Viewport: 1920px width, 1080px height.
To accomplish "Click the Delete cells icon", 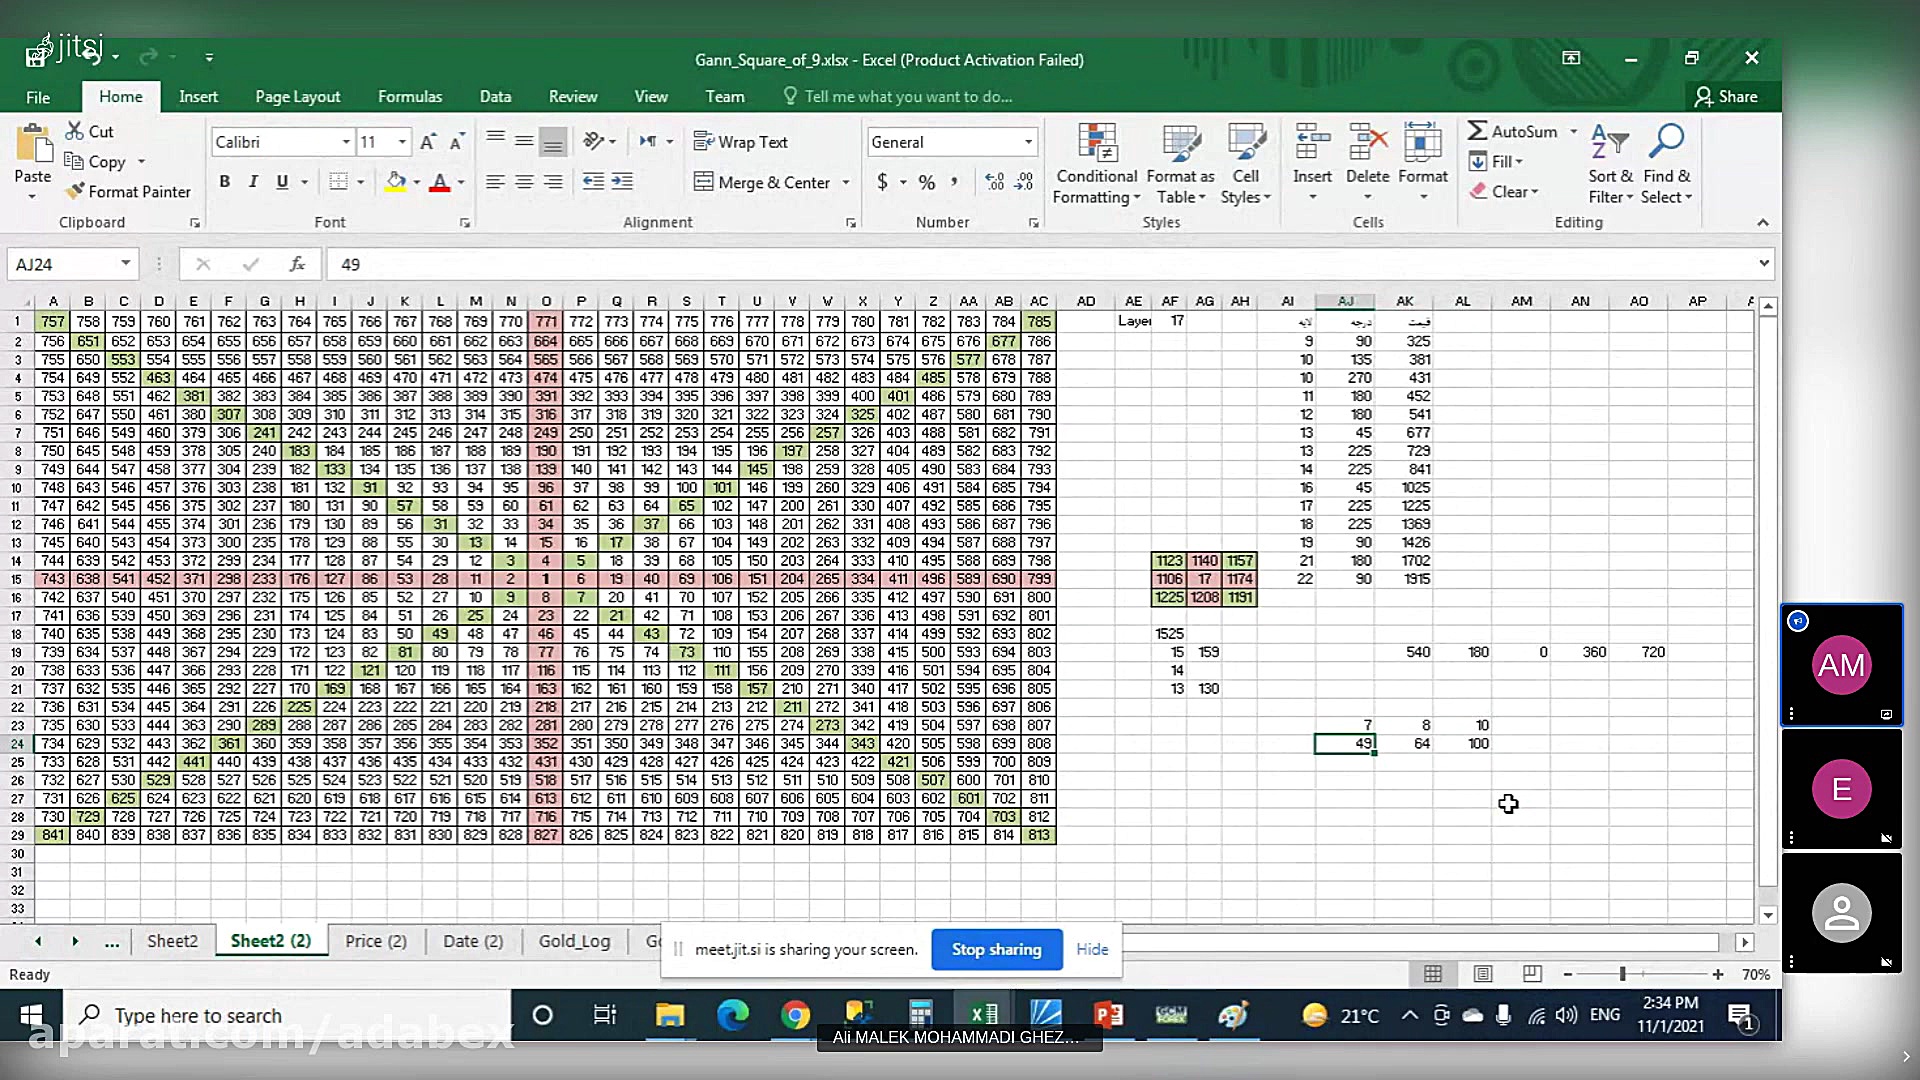I will (x=1367, y=143).
